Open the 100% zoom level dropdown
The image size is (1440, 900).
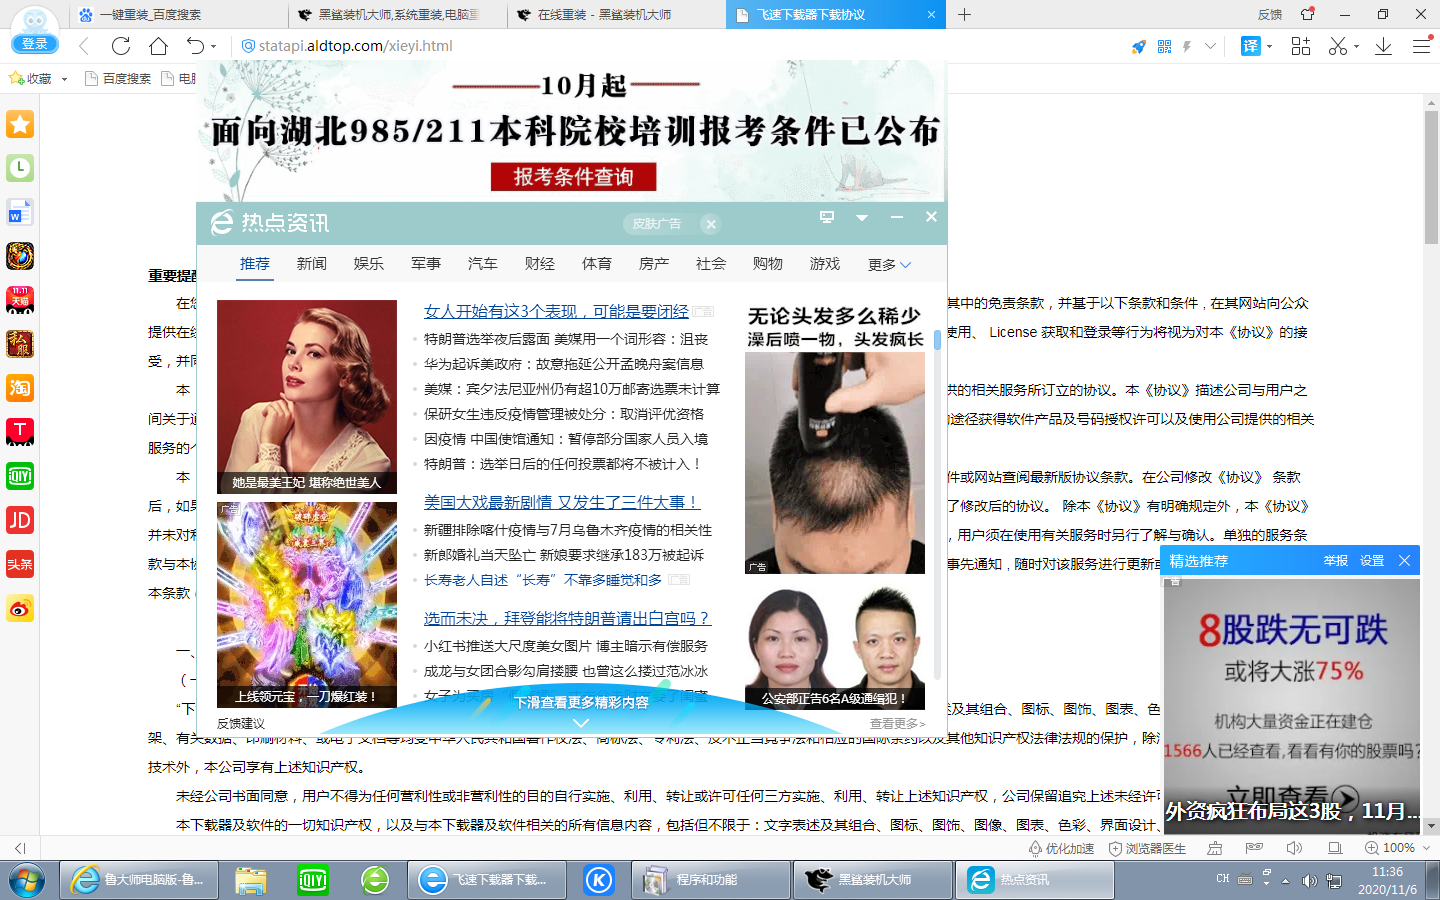pos(1426,848)
